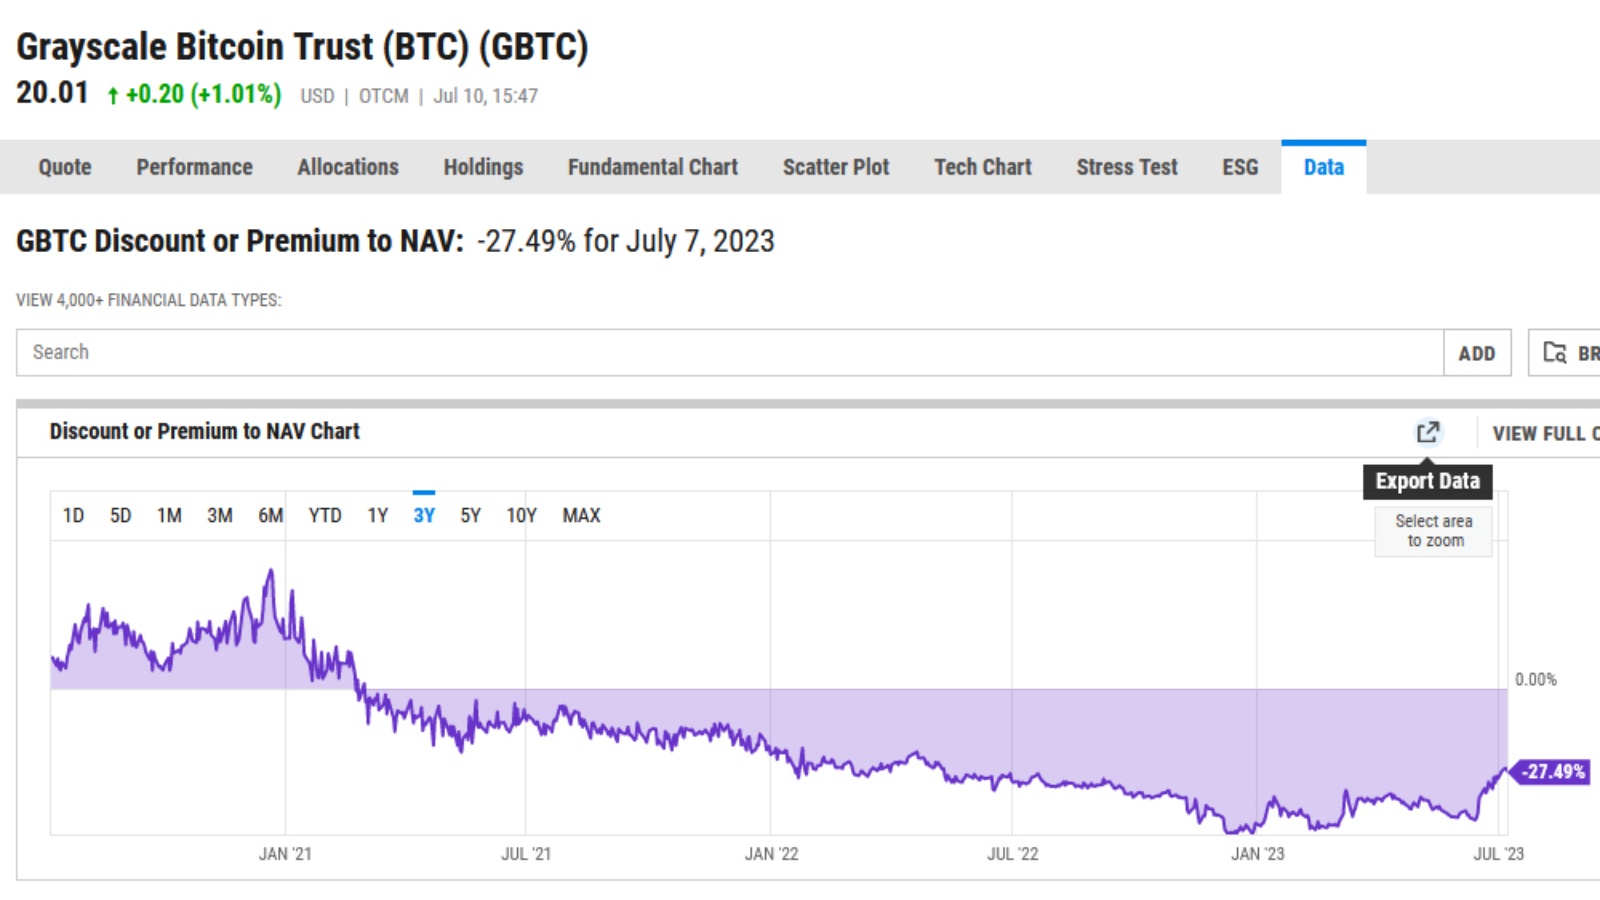Set chart range to 1Y
Viewport: 1600px width, 900px height.
[377, 515]
